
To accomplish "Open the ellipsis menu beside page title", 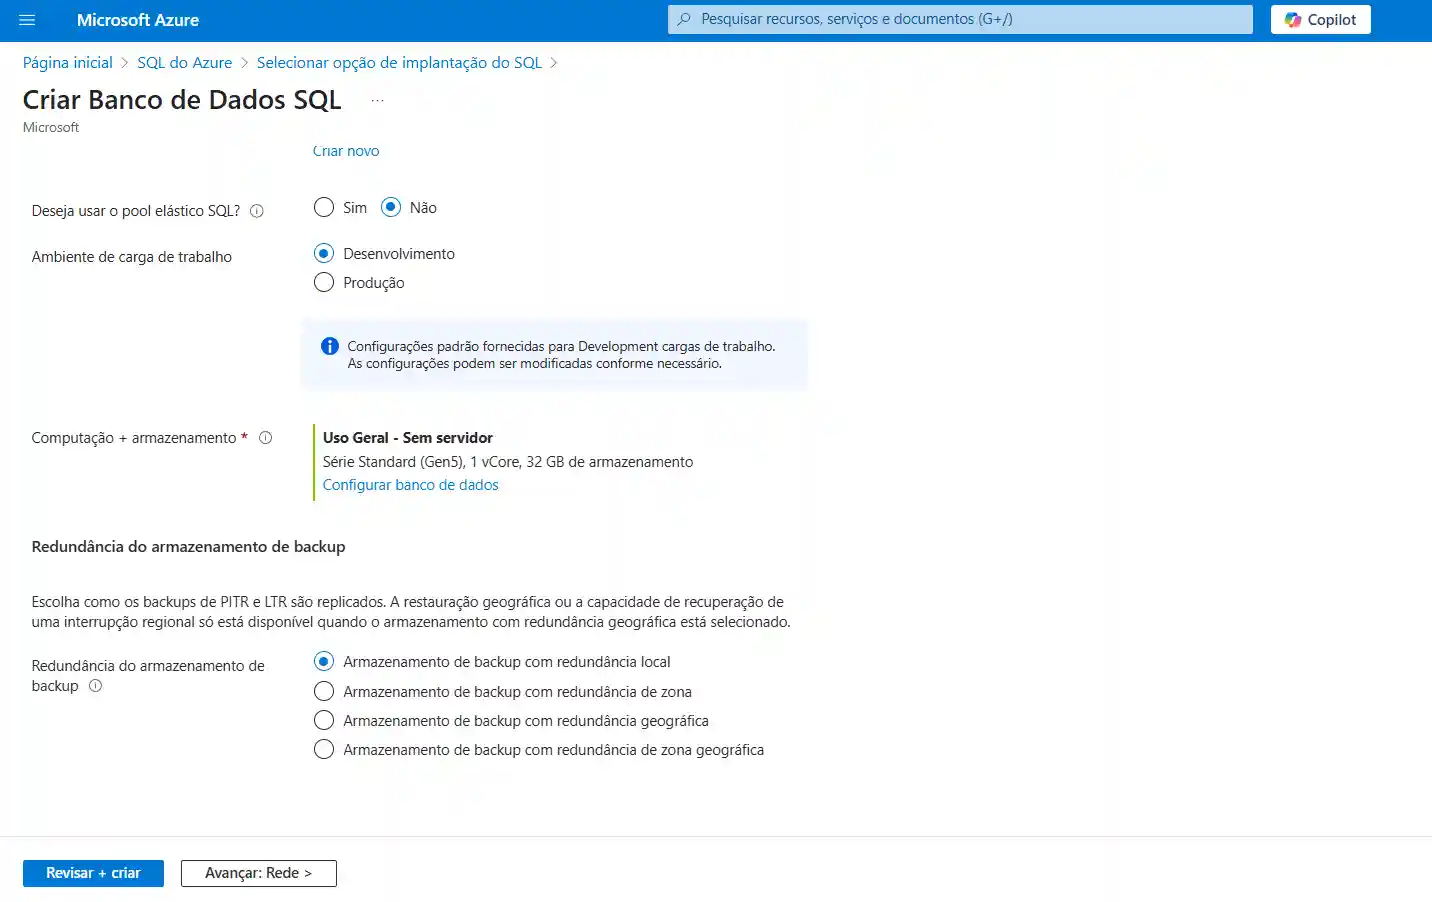I will pyautogui.click(x=377, y=100).
